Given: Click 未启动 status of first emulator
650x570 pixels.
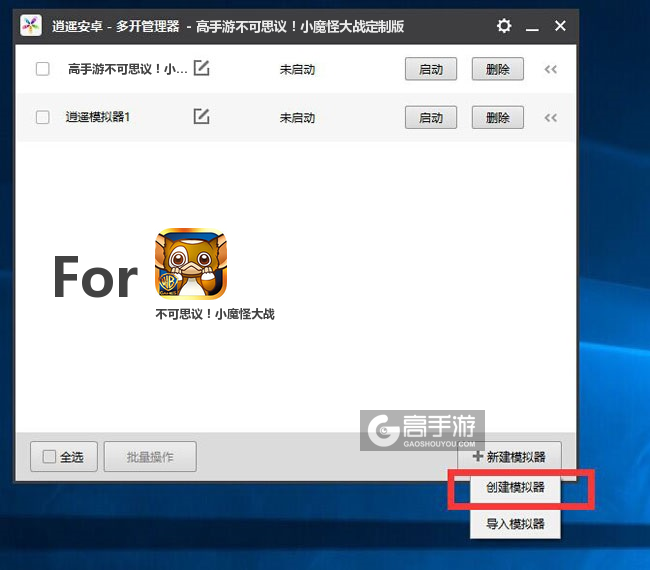Looking at the screenshot, I should tap(297, 69).
